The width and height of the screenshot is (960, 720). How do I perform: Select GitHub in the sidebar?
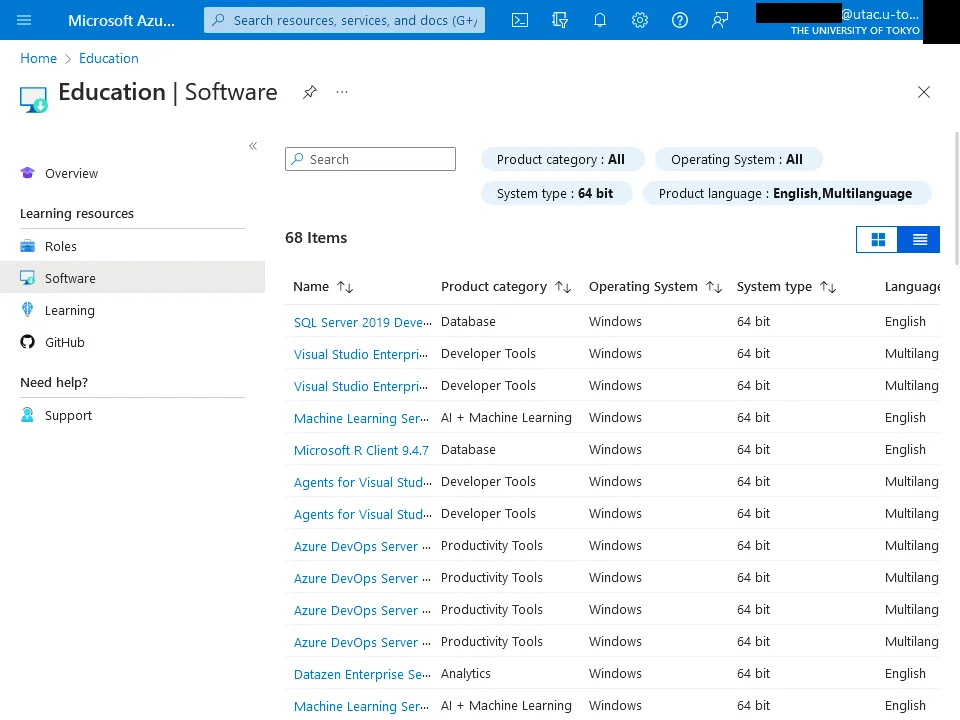pyautogui.click(x=65, y=342)
